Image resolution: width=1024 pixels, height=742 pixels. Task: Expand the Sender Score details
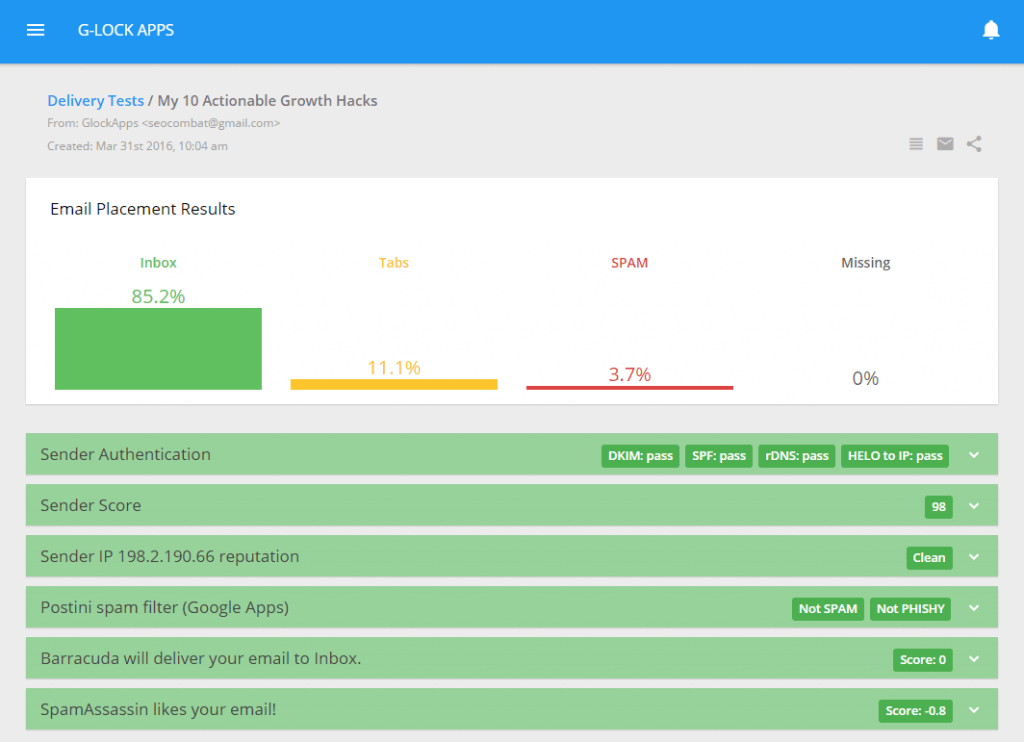pos(974,506)
